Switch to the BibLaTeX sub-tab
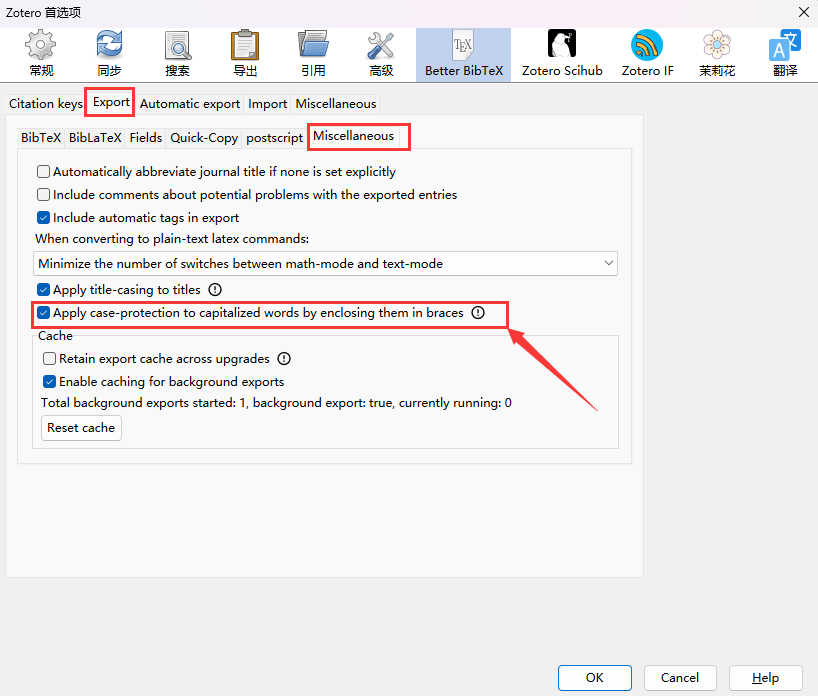Screen dimensions: 818x696 (95, 138)
